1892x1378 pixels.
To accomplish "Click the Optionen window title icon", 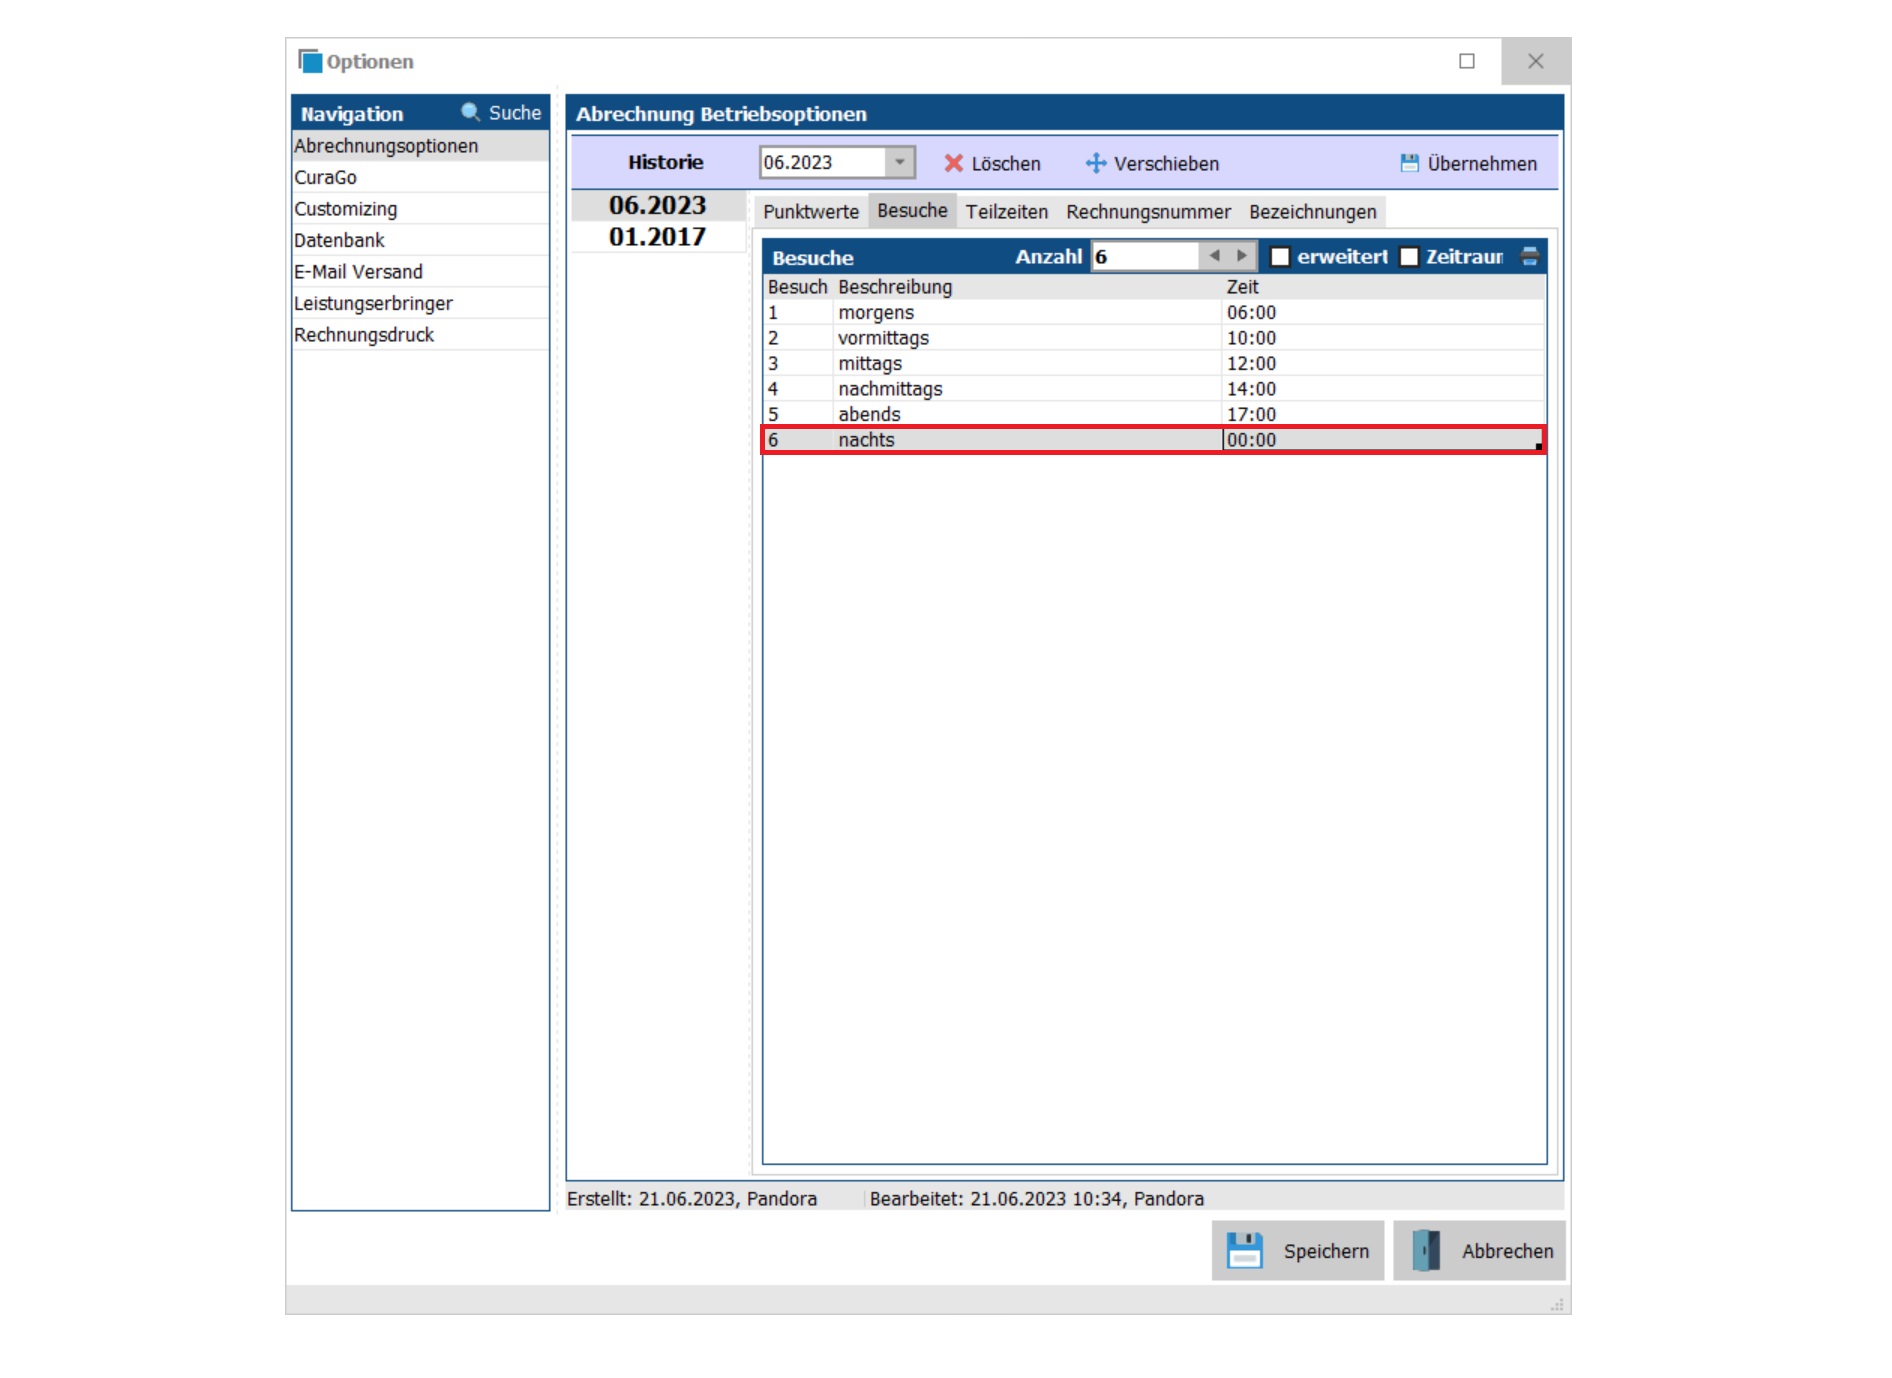I will pyautogui.click(x=310, y=61).
